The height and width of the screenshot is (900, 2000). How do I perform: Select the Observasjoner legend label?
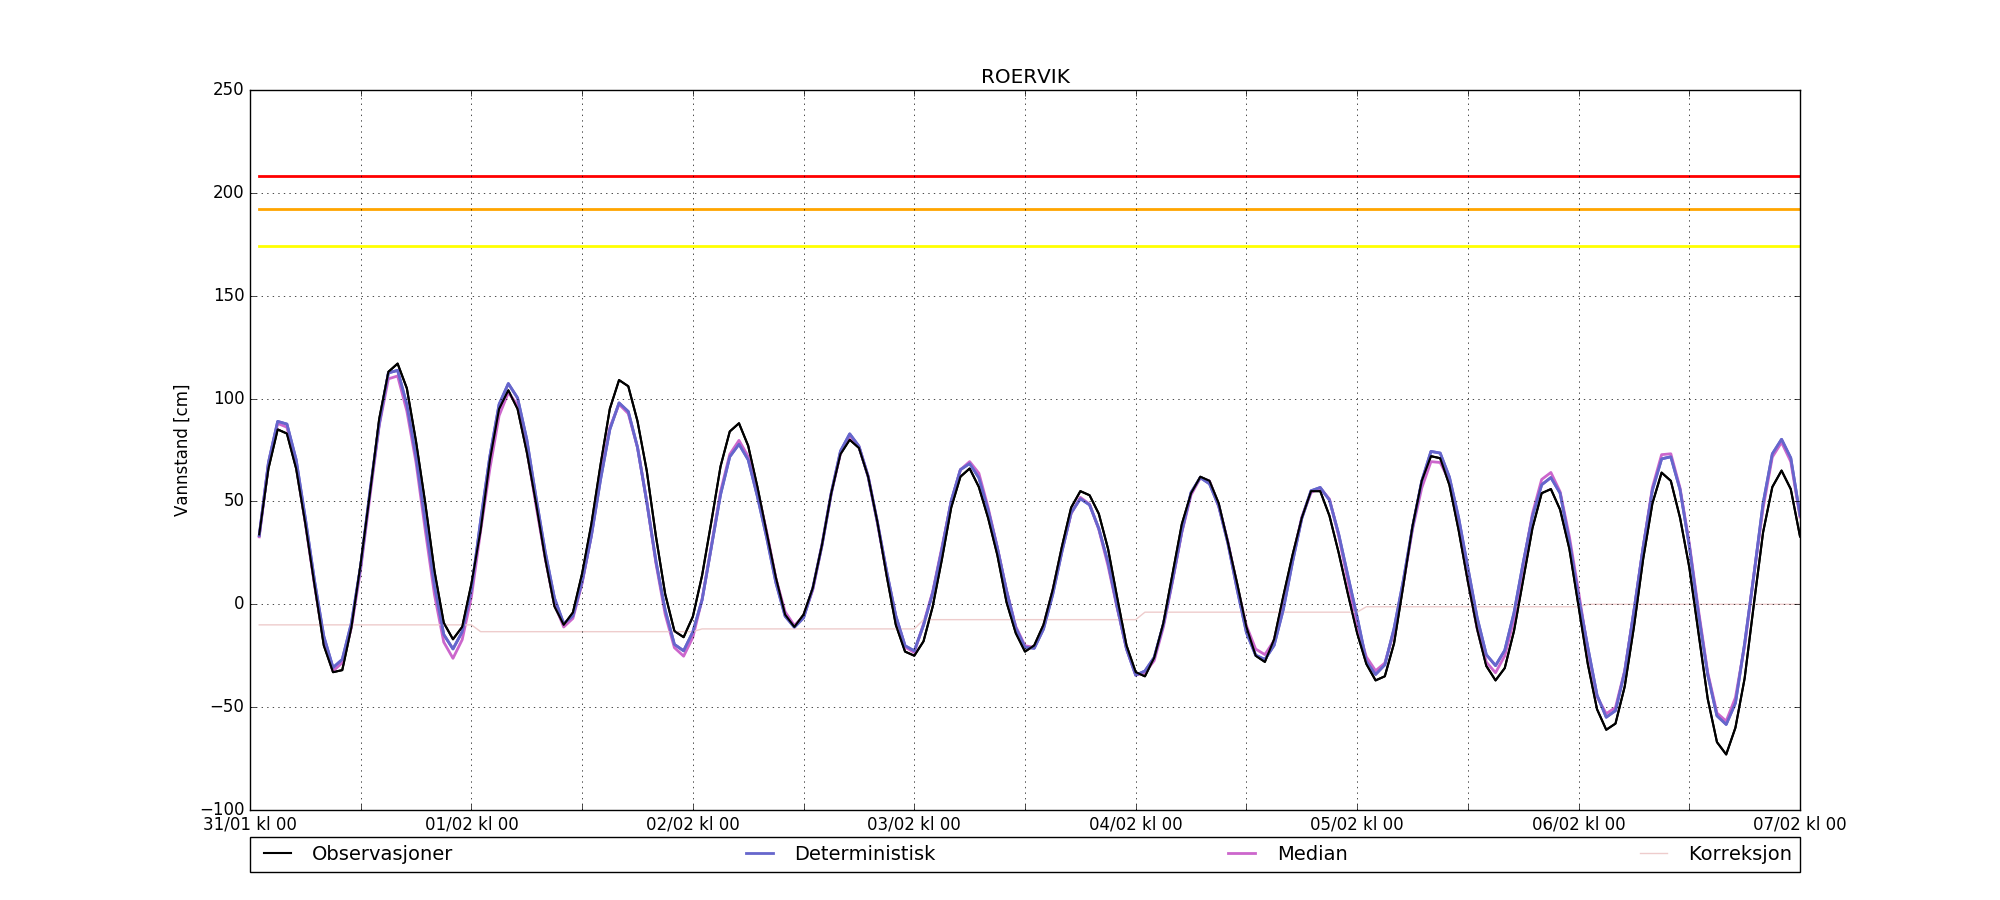[x=381, y=854]
